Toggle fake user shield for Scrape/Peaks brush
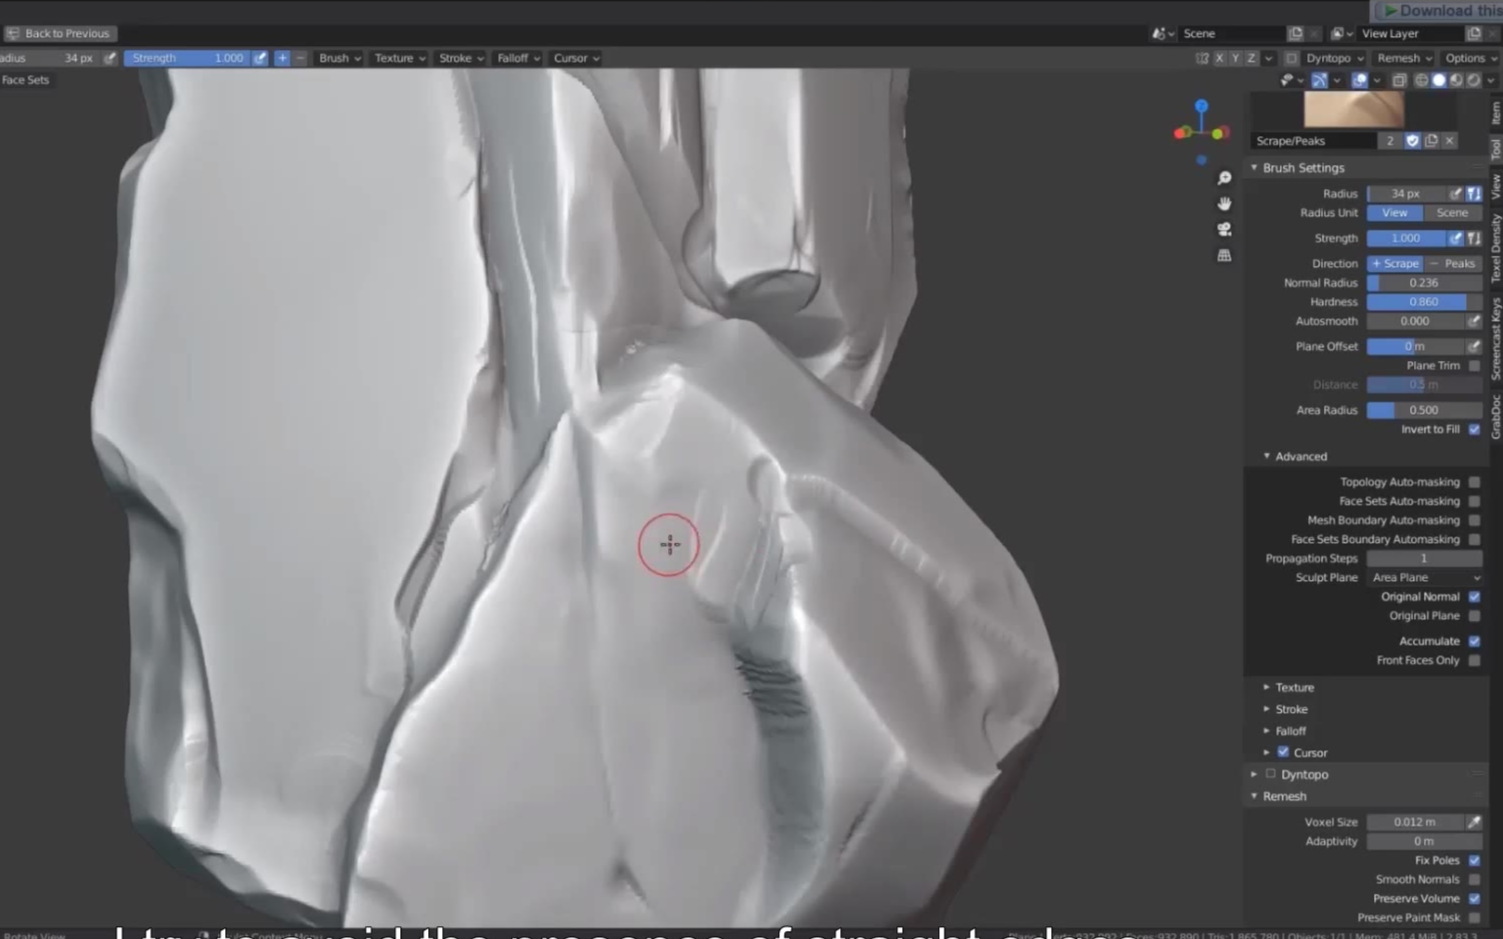The width and height of the screenshot is (1503, 939). (x=1412, y=141)
